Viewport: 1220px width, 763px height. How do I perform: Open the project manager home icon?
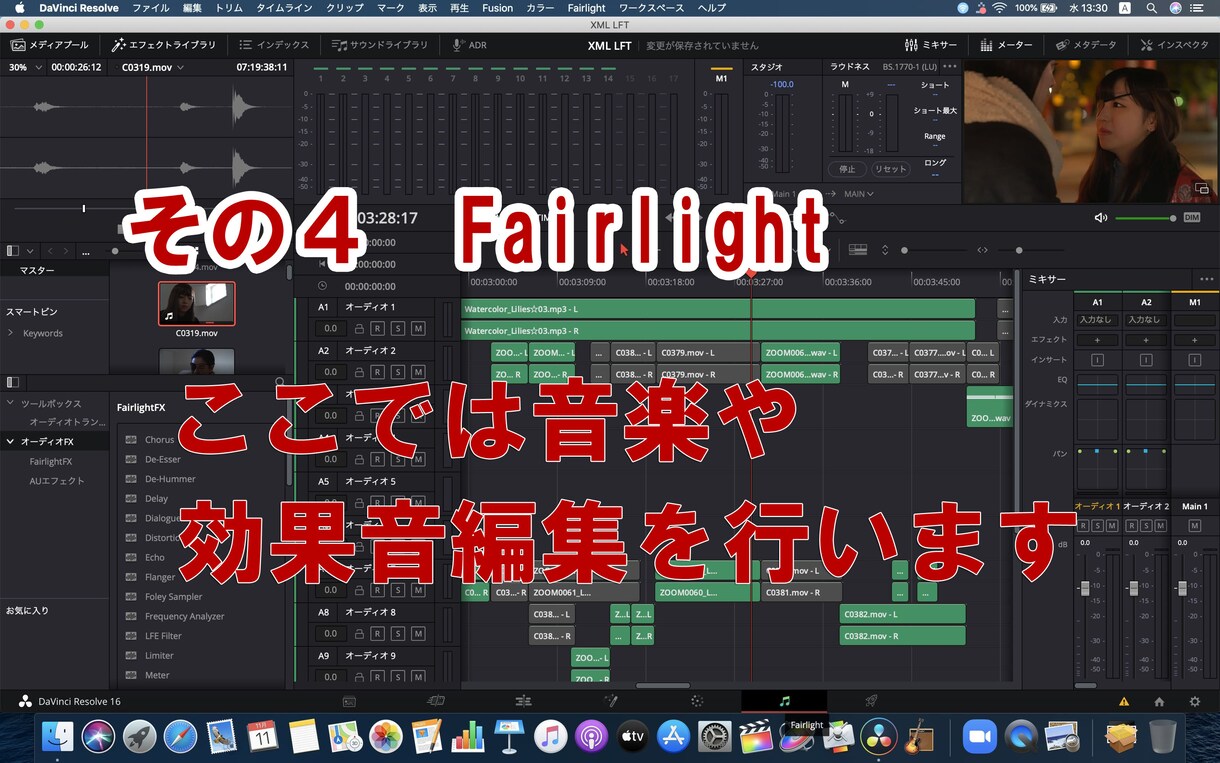[1159, 702]
